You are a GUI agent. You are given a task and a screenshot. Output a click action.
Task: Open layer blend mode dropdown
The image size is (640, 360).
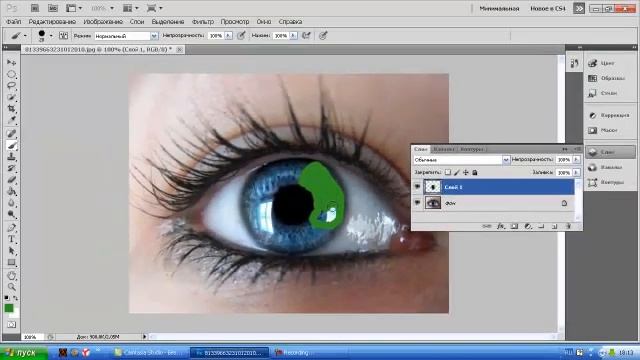click(x=506, y=160)
